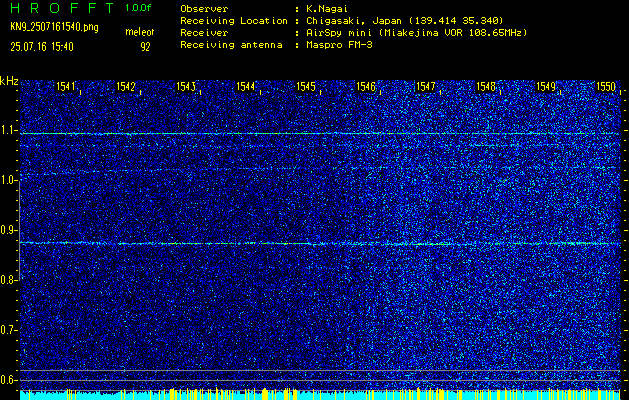Click the HROFFT title text
629x400 pixels.
(x=63, y=8)
